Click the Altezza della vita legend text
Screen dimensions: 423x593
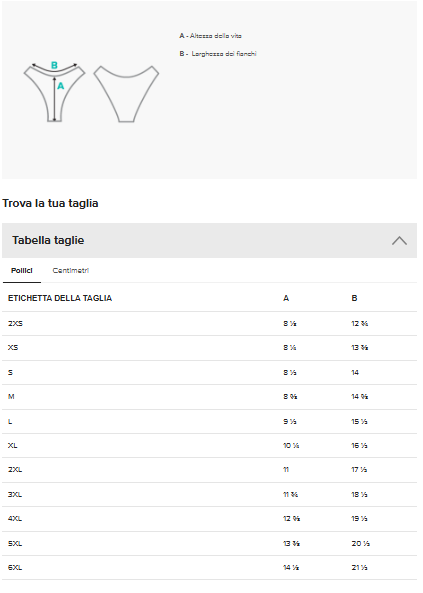coord(213,36)
